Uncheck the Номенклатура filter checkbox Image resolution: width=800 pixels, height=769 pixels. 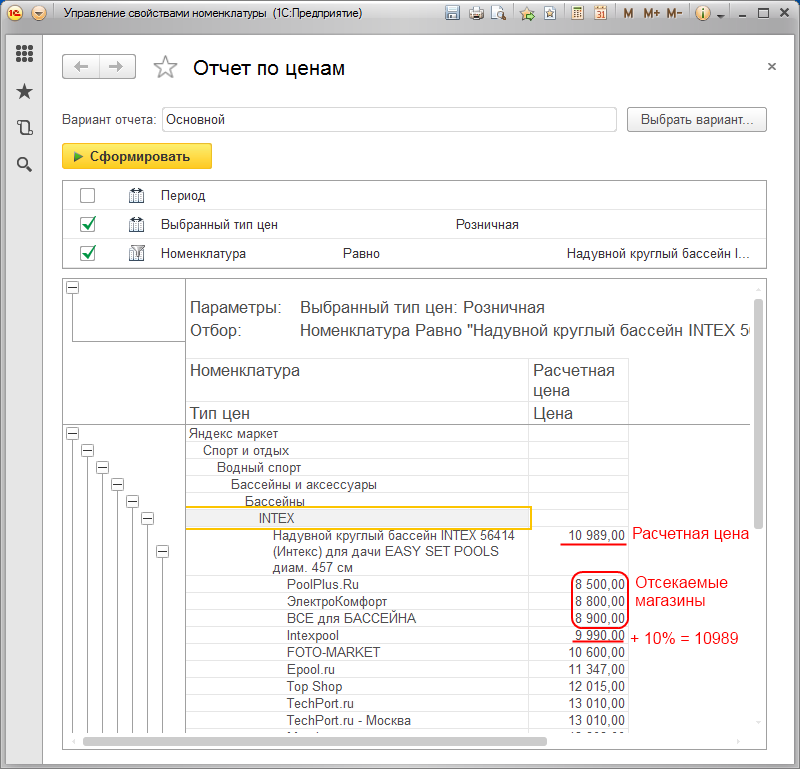[87, 253]
